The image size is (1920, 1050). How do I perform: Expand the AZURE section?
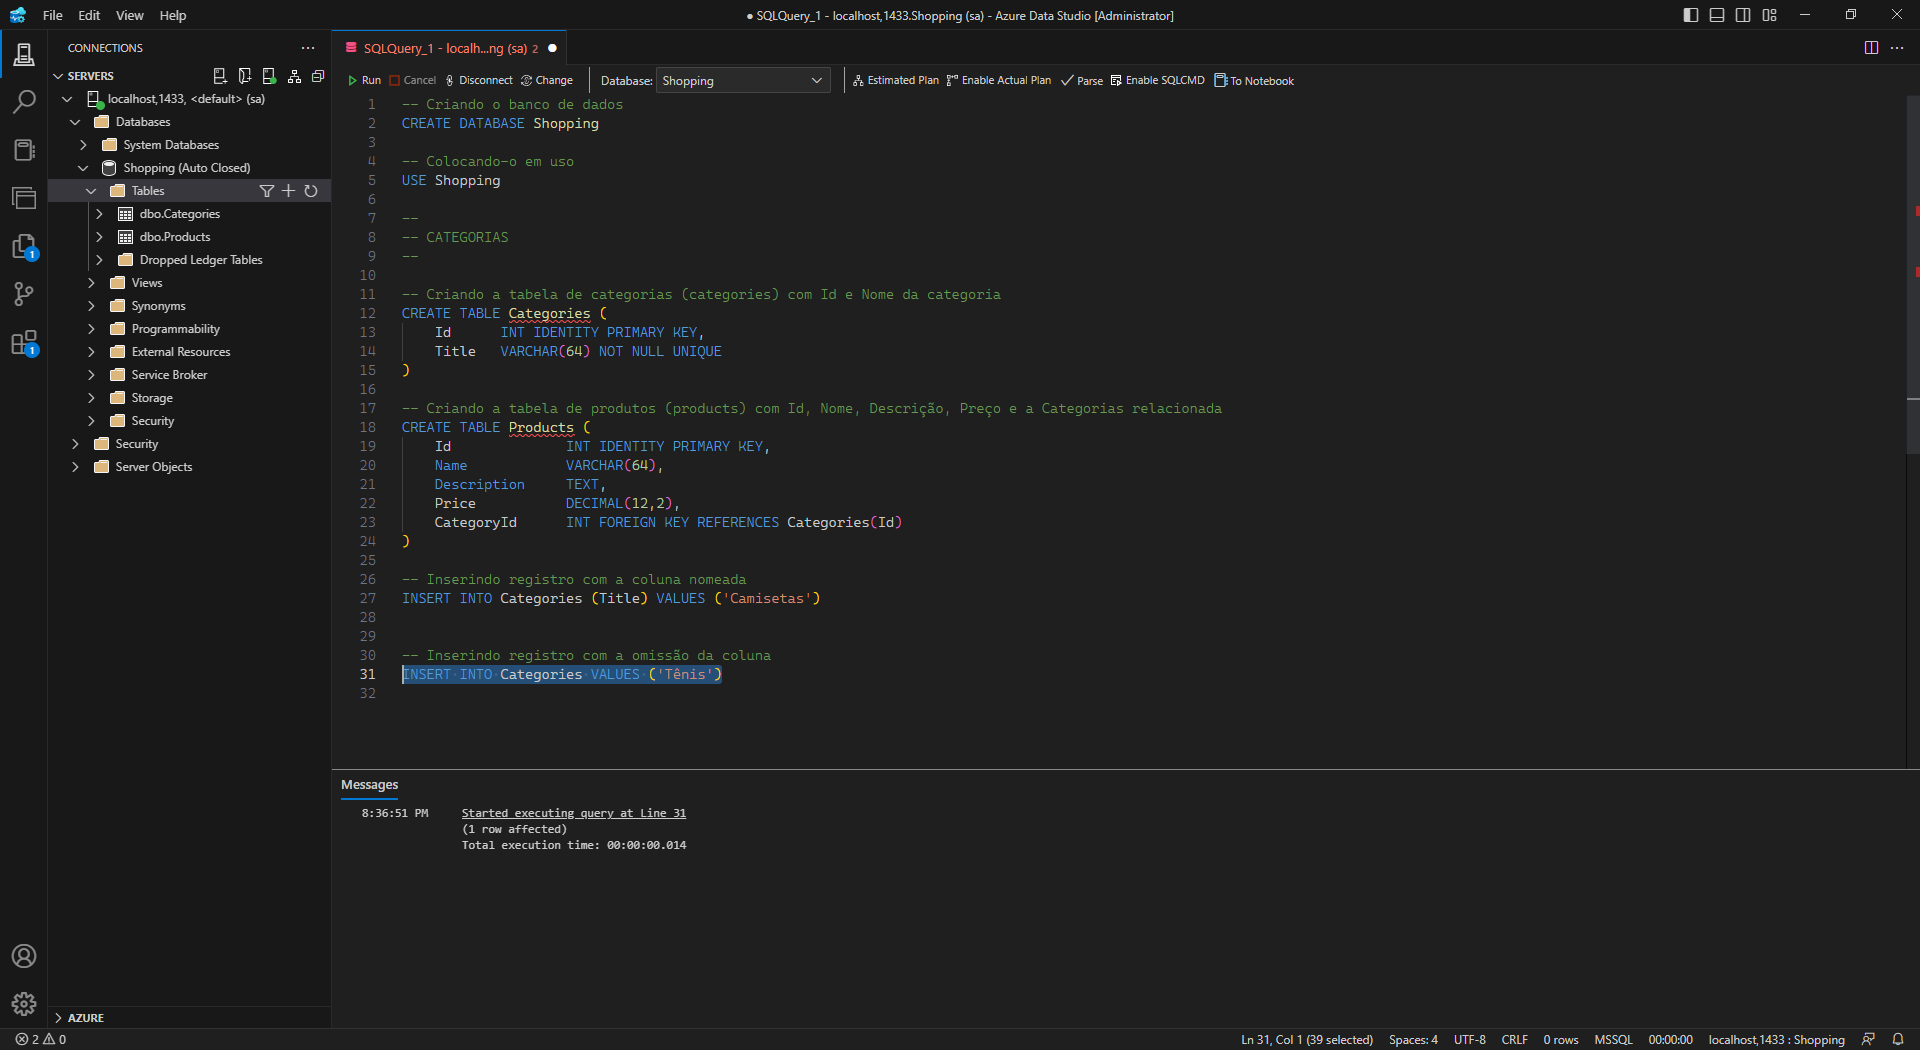(78, 1018)
